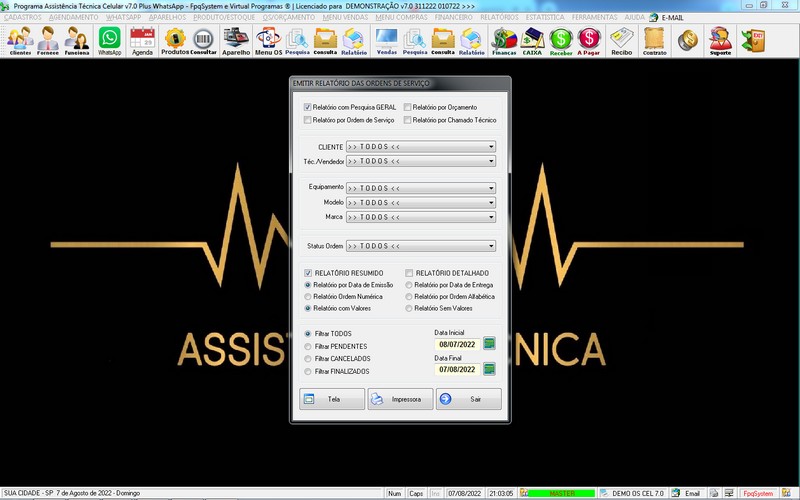Screen dimensions: 800x500
Task: Click the red A Pagar dollar icon
Action: pyautogui.click(x=589, y=41)
